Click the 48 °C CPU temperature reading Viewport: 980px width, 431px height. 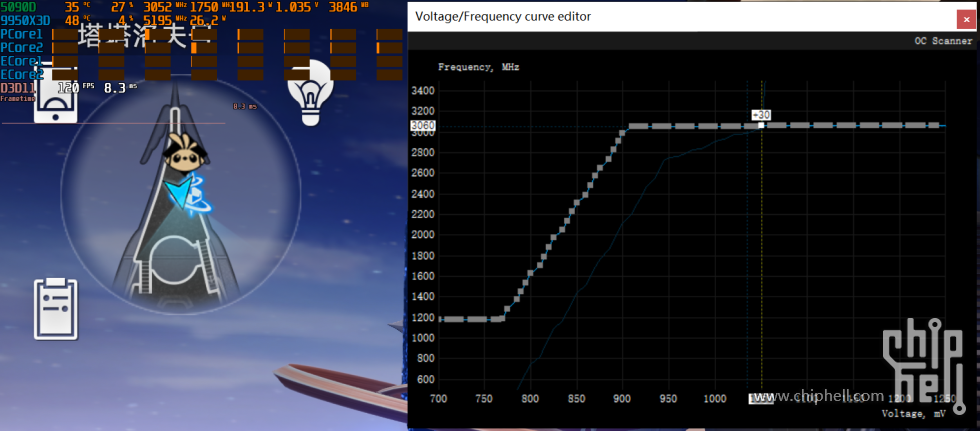[x=78, y=21]
